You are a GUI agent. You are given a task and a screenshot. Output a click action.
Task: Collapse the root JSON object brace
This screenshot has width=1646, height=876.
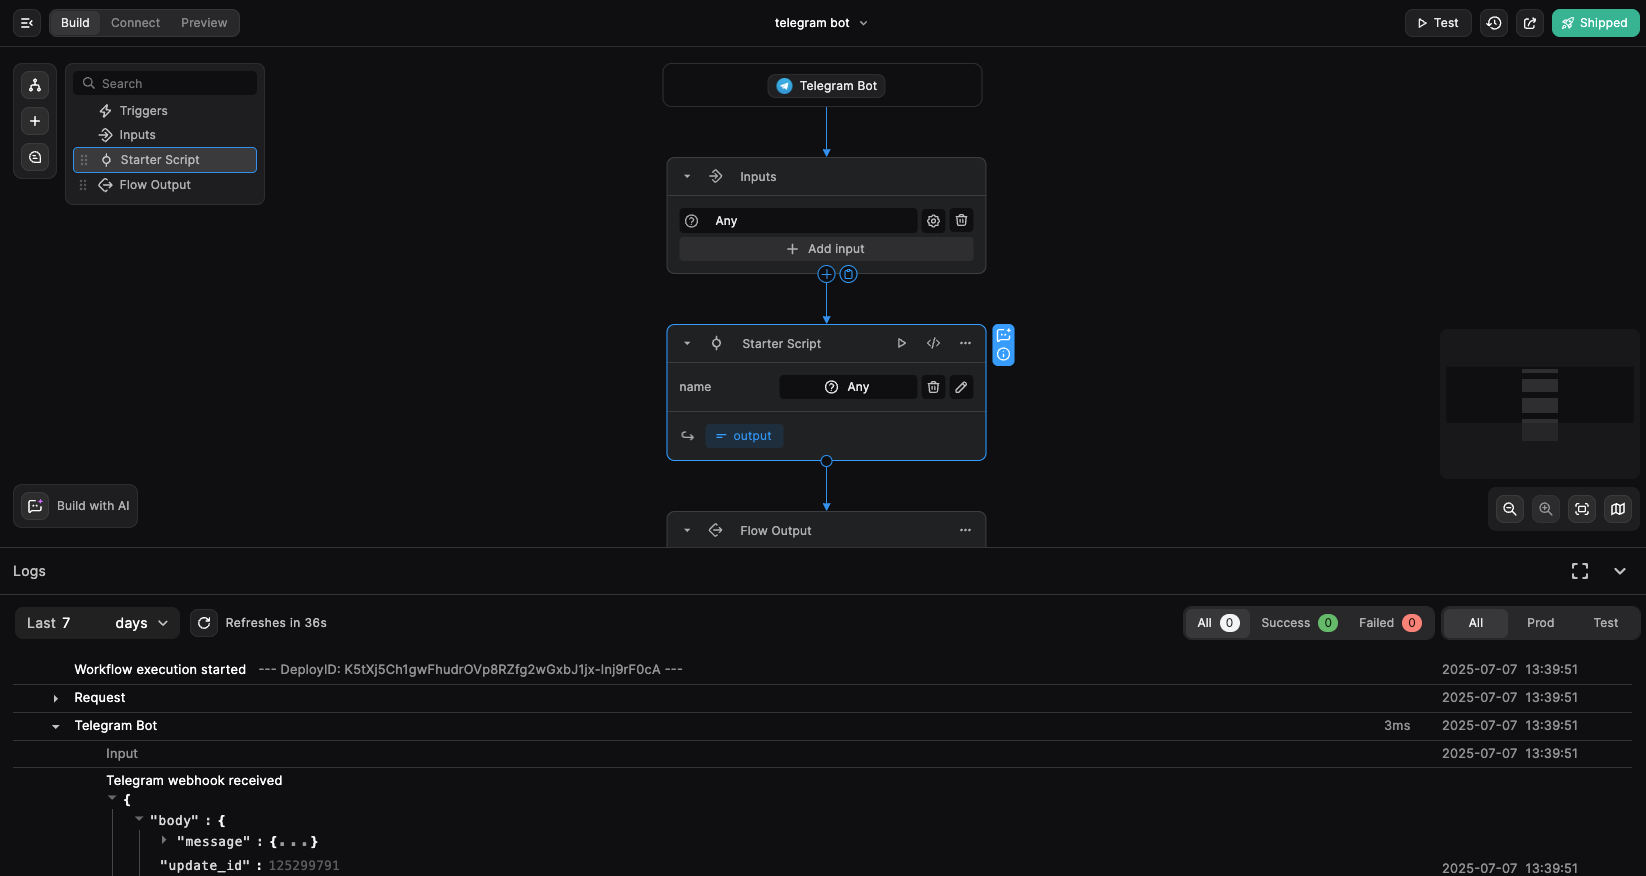(x=112, y=798)
